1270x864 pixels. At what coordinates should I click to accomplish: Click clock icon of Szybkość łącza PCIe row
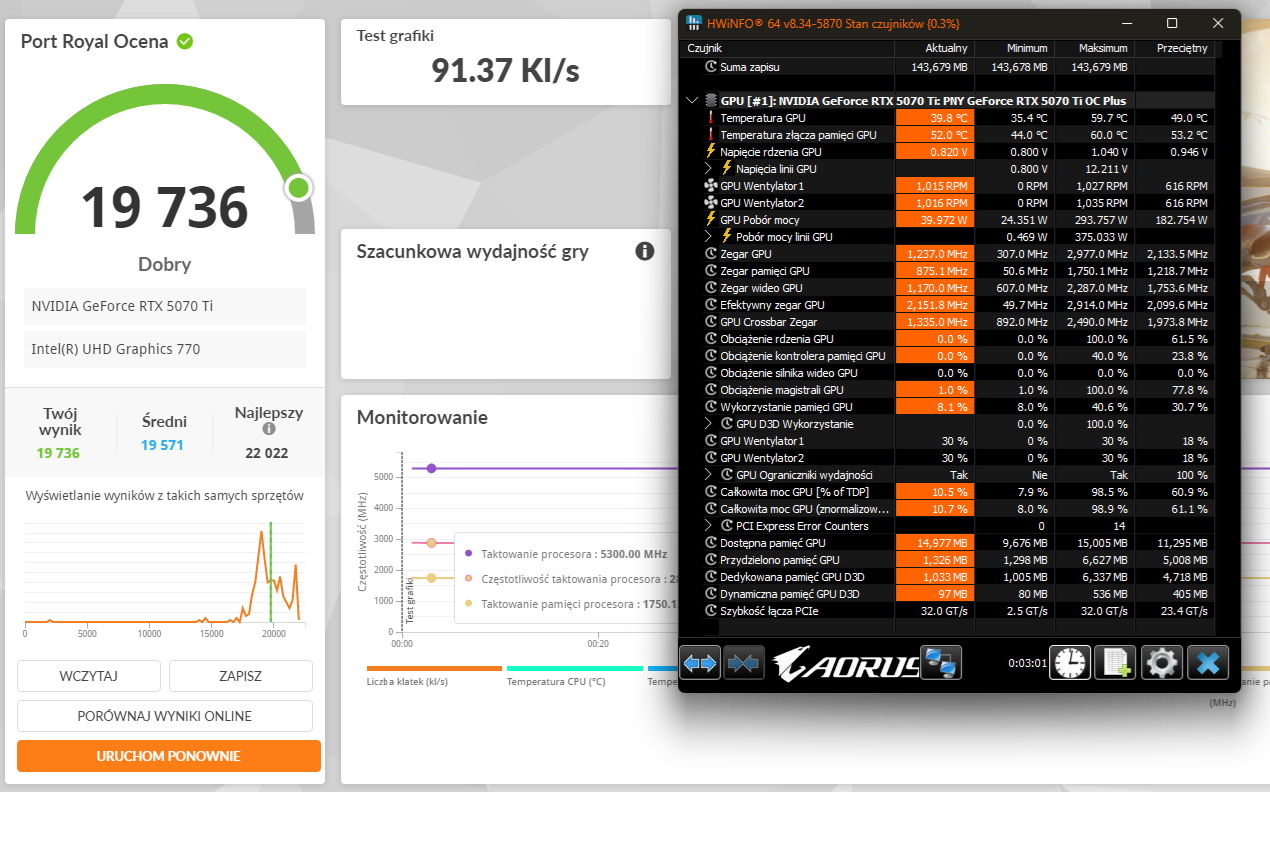click(x=711, y=611)
